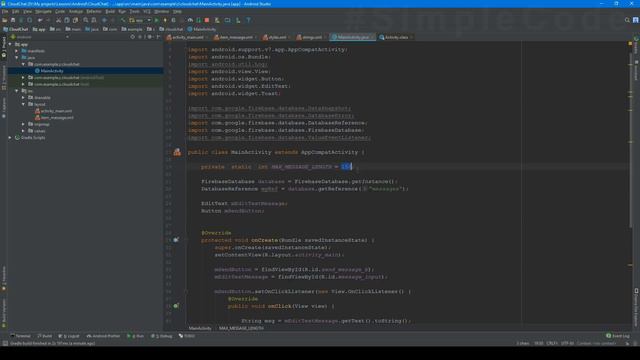The width and height of the screenshot is (640, 360).
Task: Expand the manifests folder
Action: (17, 51)
